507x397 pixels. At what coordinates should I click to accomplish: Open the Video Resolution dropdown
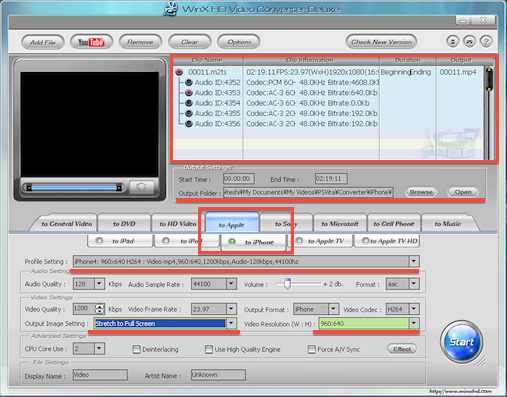pyautogui.click(x=414, y=323)
